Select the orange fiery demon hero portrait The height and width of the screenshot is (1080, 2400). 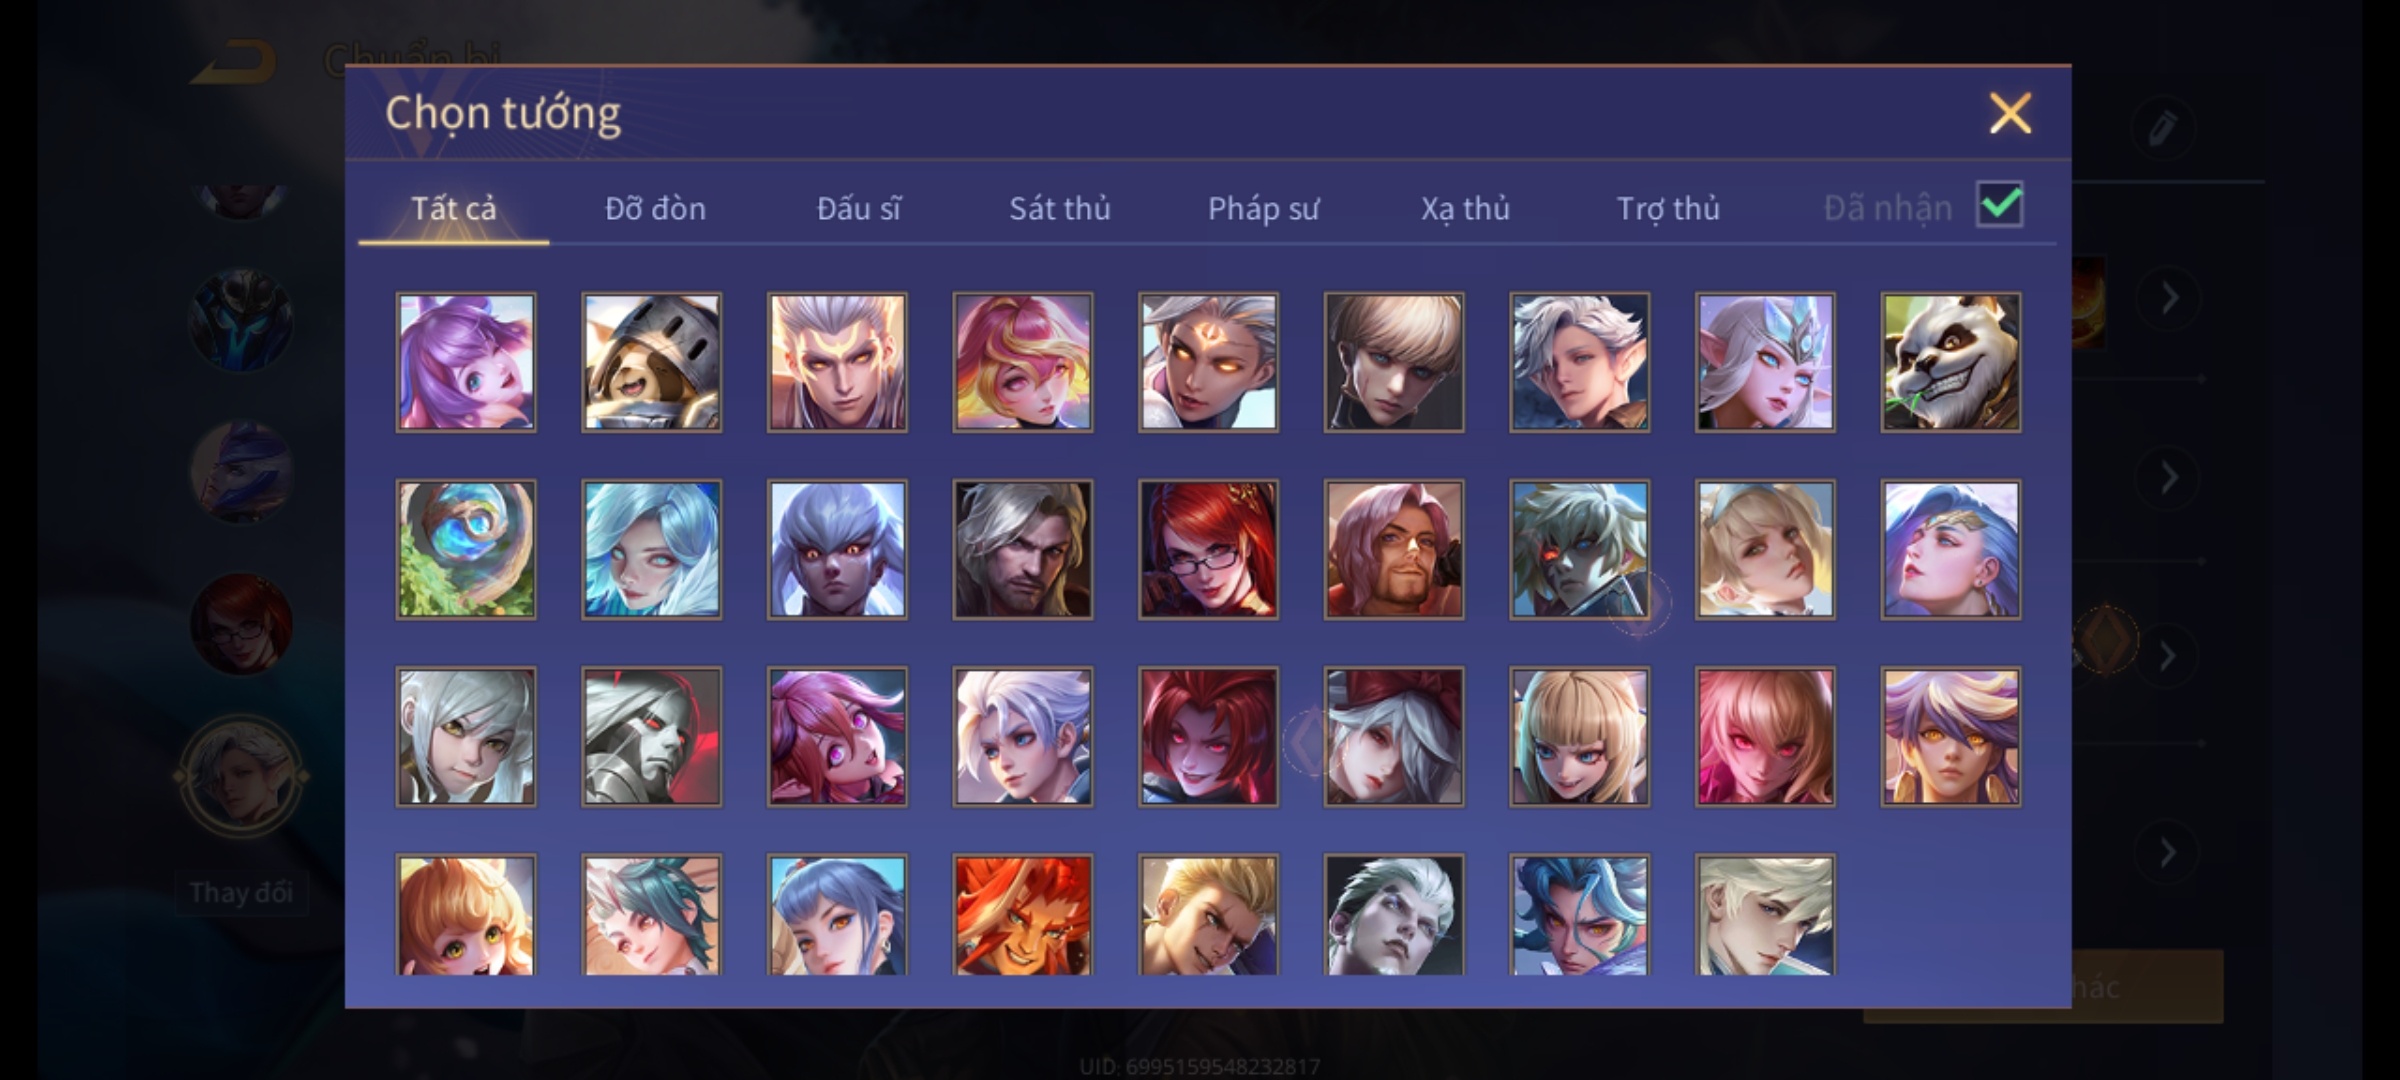pyautogui.click(x=1022, y=915)
